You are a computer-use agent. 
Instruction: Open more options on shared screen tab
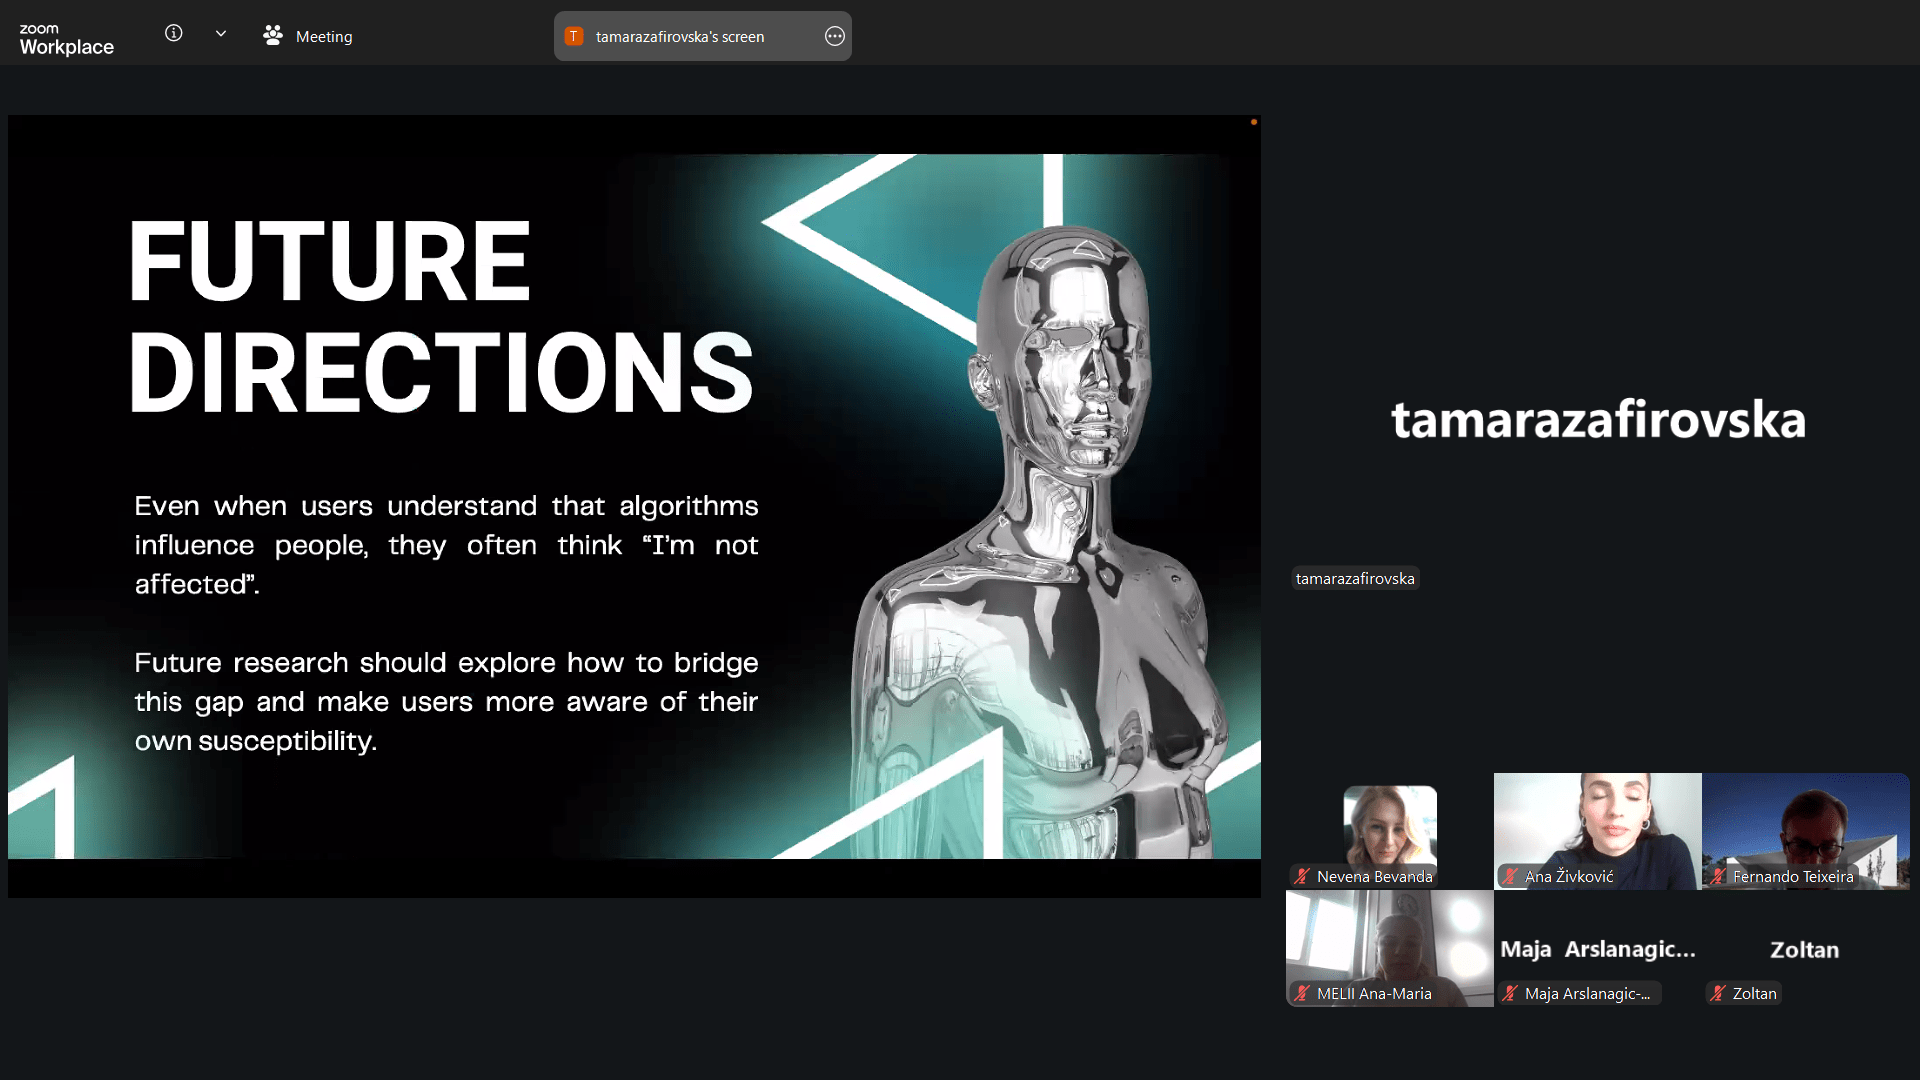tap(834, 37)
